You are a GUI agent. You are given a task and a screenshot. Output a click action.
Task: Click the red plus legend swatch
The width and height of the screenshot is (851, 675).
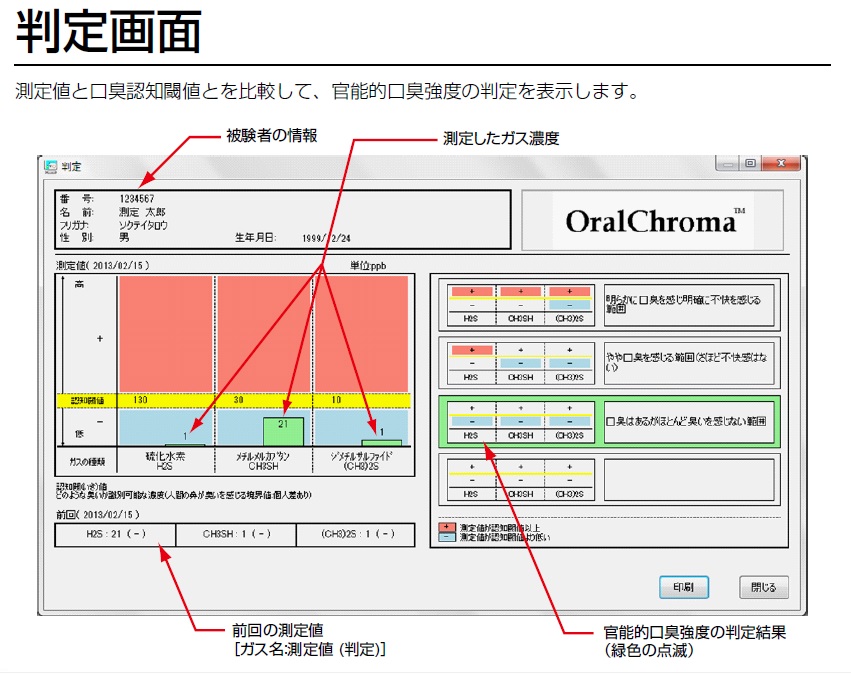[x=444, y=527]
